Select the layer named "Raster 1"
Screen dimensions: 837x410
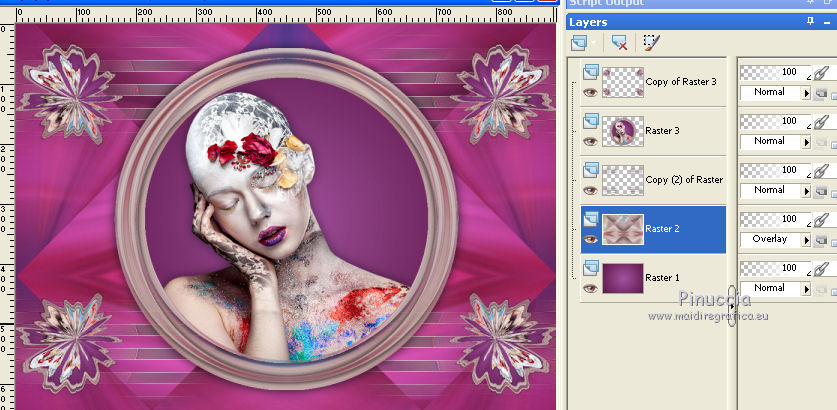[x=662, y=278]
